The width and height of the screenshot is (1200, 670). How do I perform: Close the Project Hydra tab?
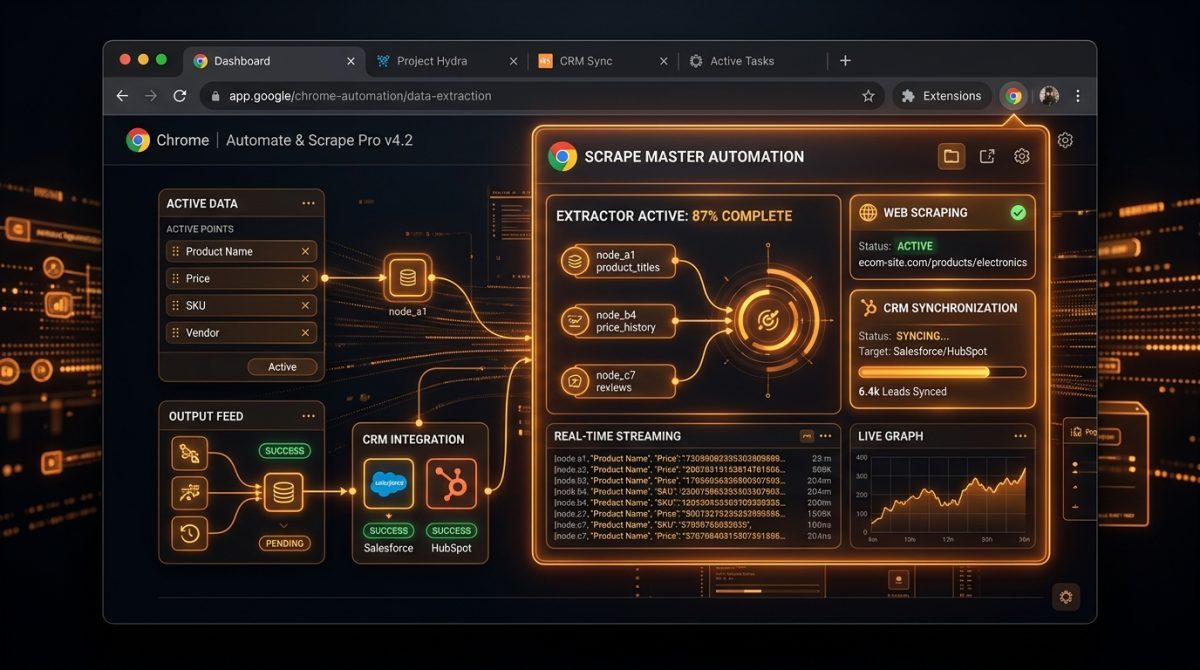click(513, 61)
